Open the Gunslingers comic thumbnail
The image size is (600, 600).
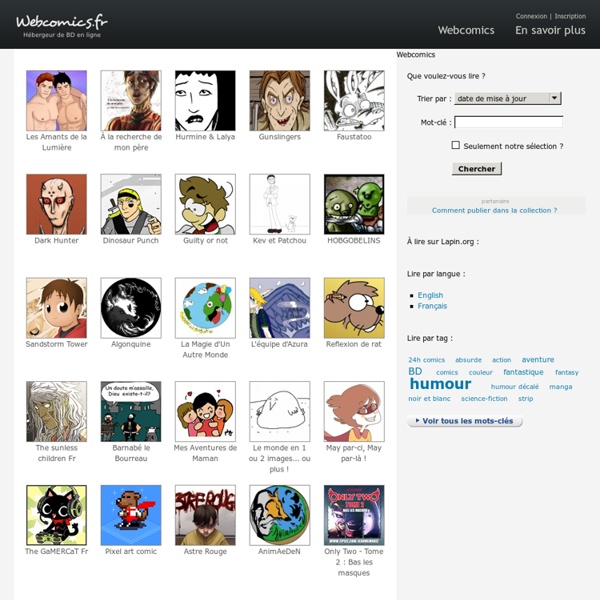[x=280, y=101]
